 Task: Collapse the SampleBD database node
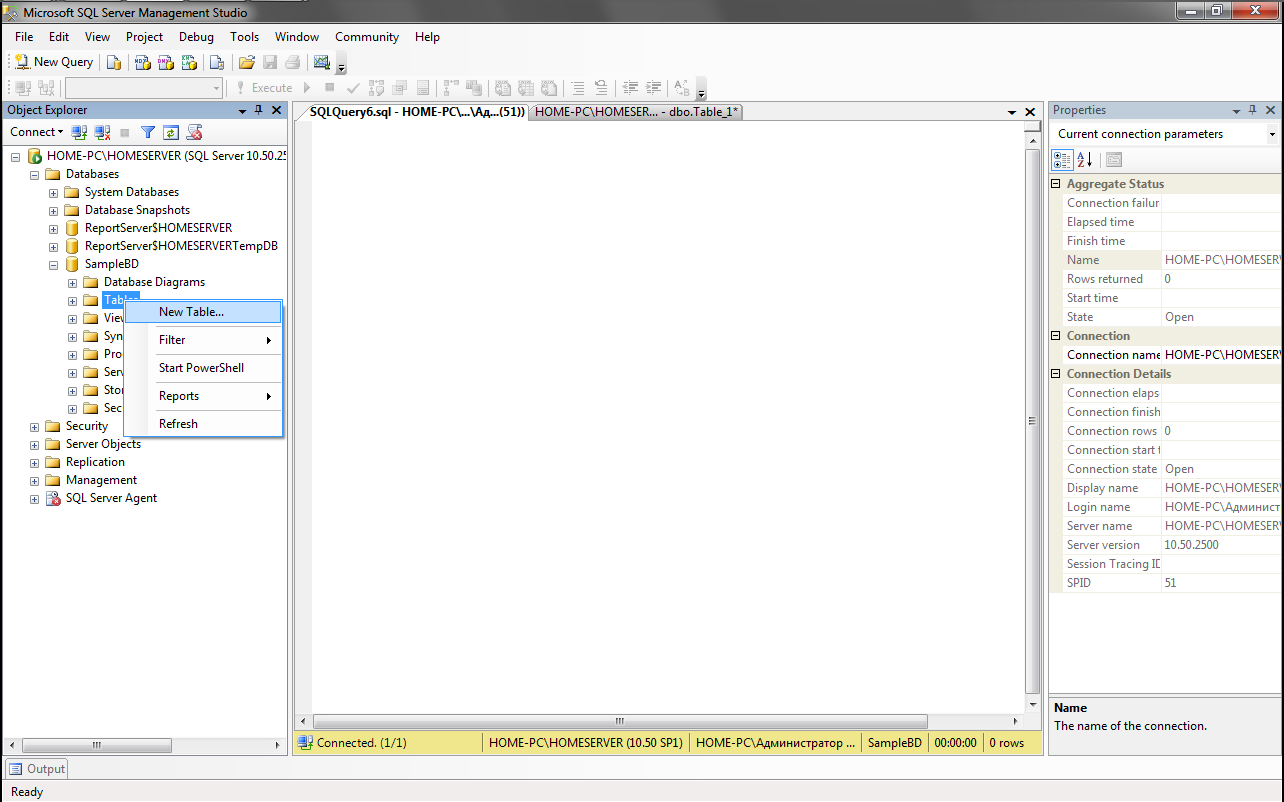coord(53,264)
